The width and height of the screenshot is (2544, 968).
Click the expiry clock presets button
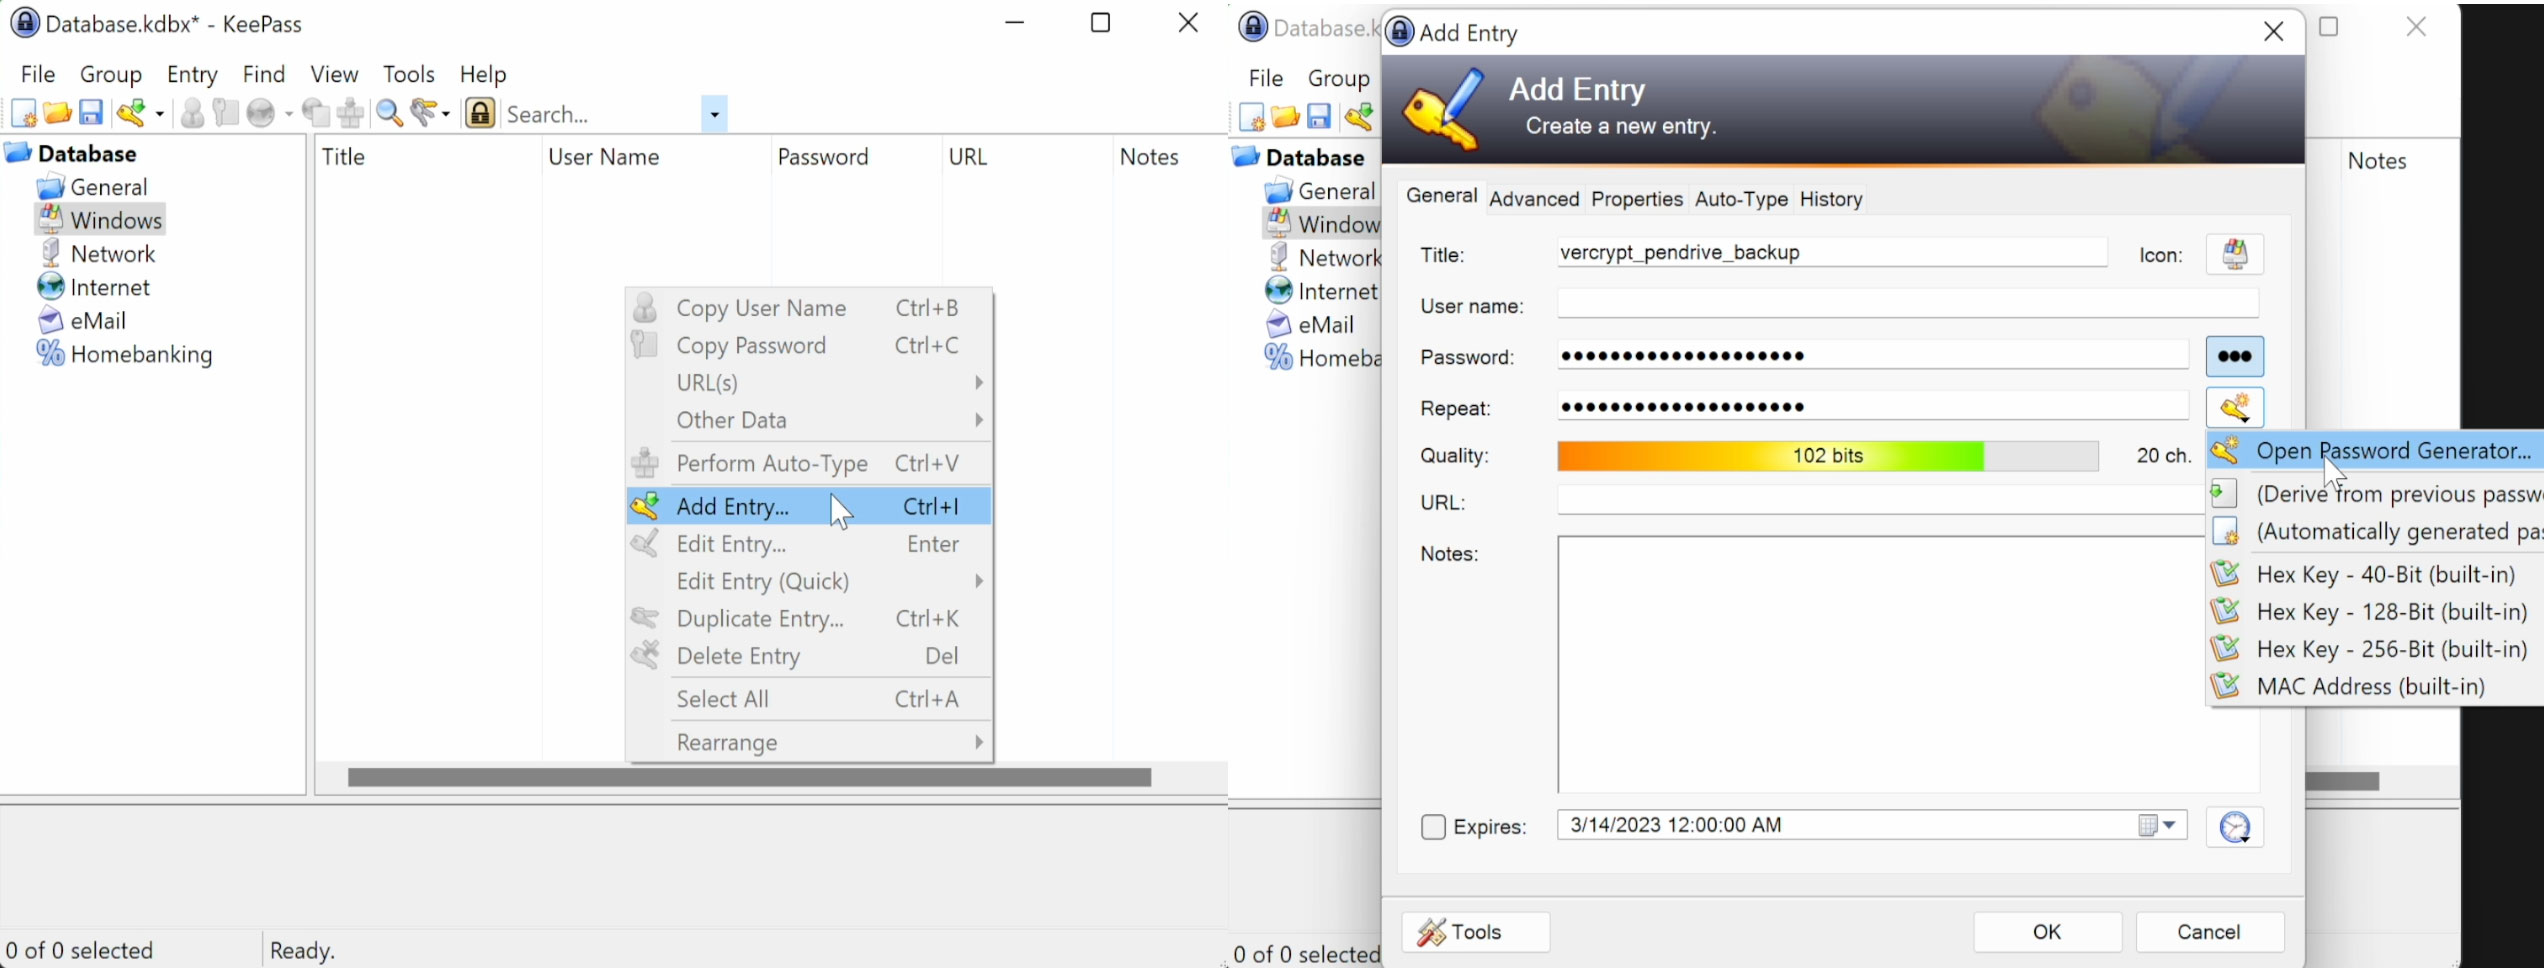(x=2235, y=828)
